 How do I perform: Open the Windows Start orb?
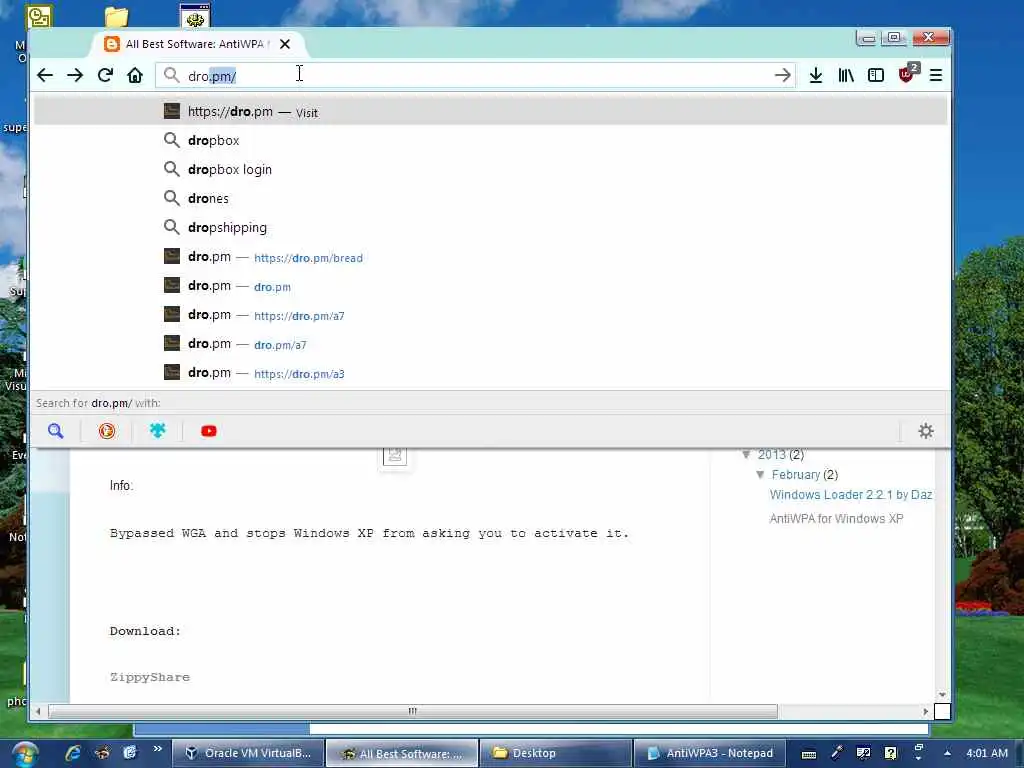(23, 754)
